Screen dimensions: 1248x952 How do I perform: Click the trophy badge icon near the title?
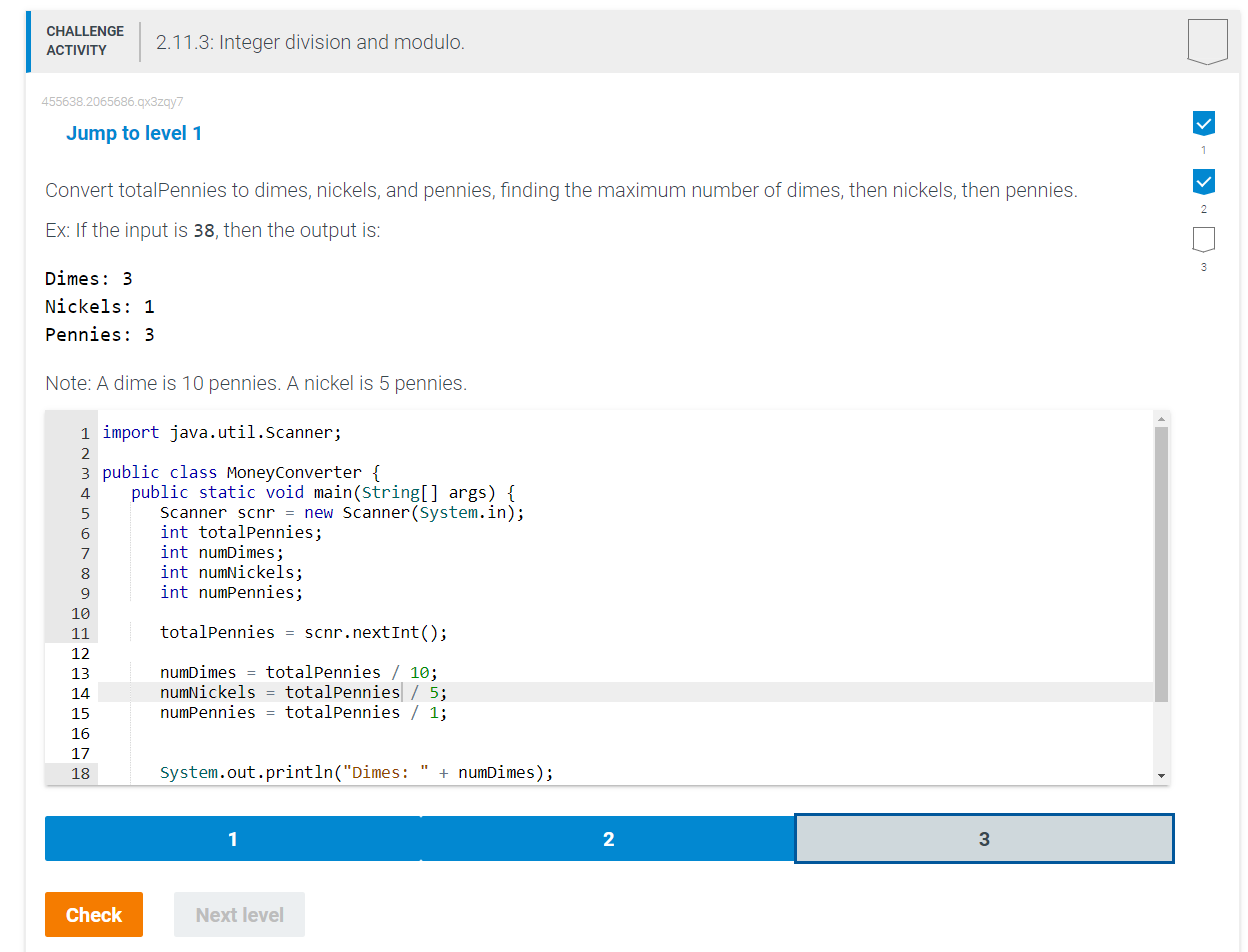pyautogui.click(x=1206, y=40)
